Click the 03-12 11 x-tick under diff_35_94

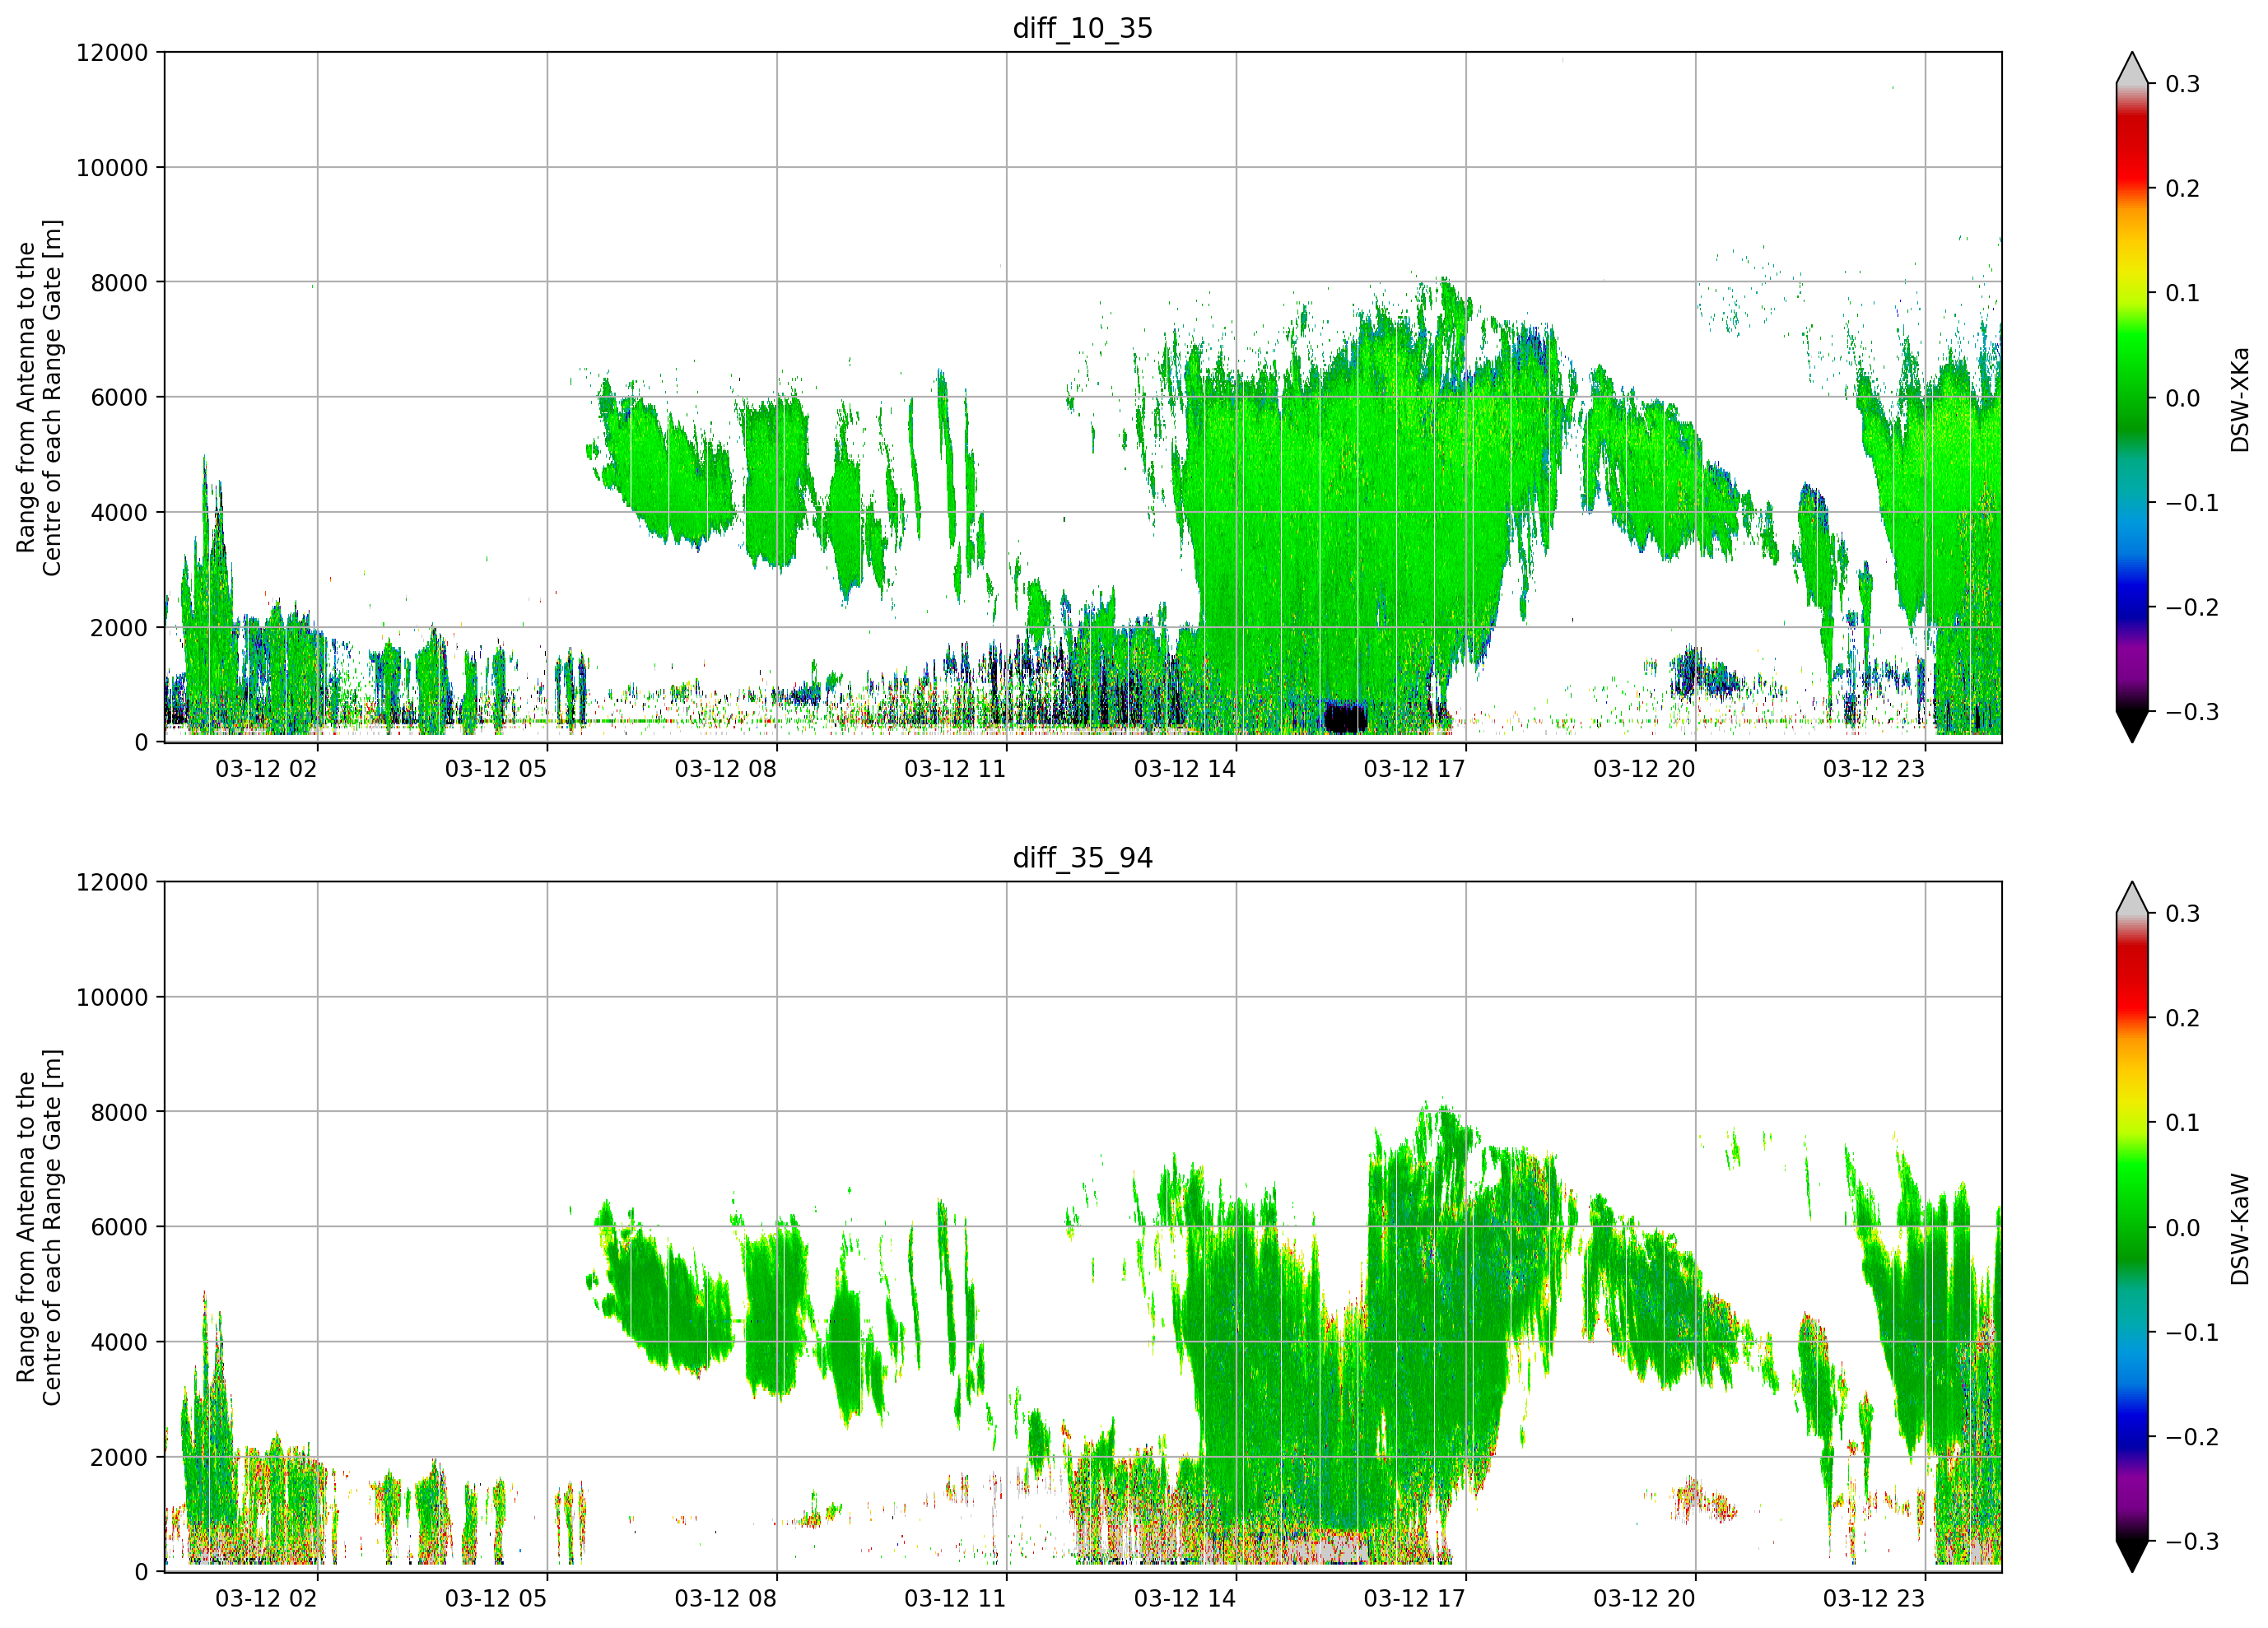tap(955, 1599)
